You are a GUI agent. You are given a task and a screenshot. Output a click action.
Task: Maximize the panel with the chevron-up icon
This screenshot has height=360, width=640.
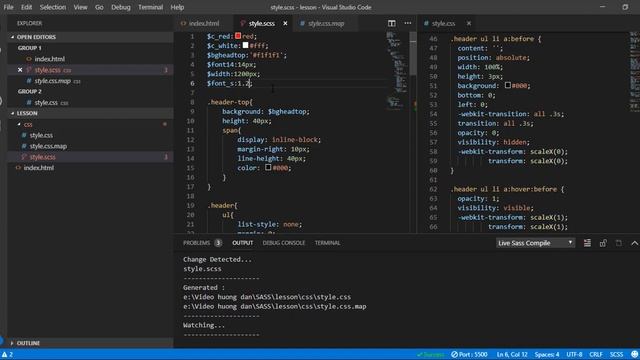click(634, 243)
